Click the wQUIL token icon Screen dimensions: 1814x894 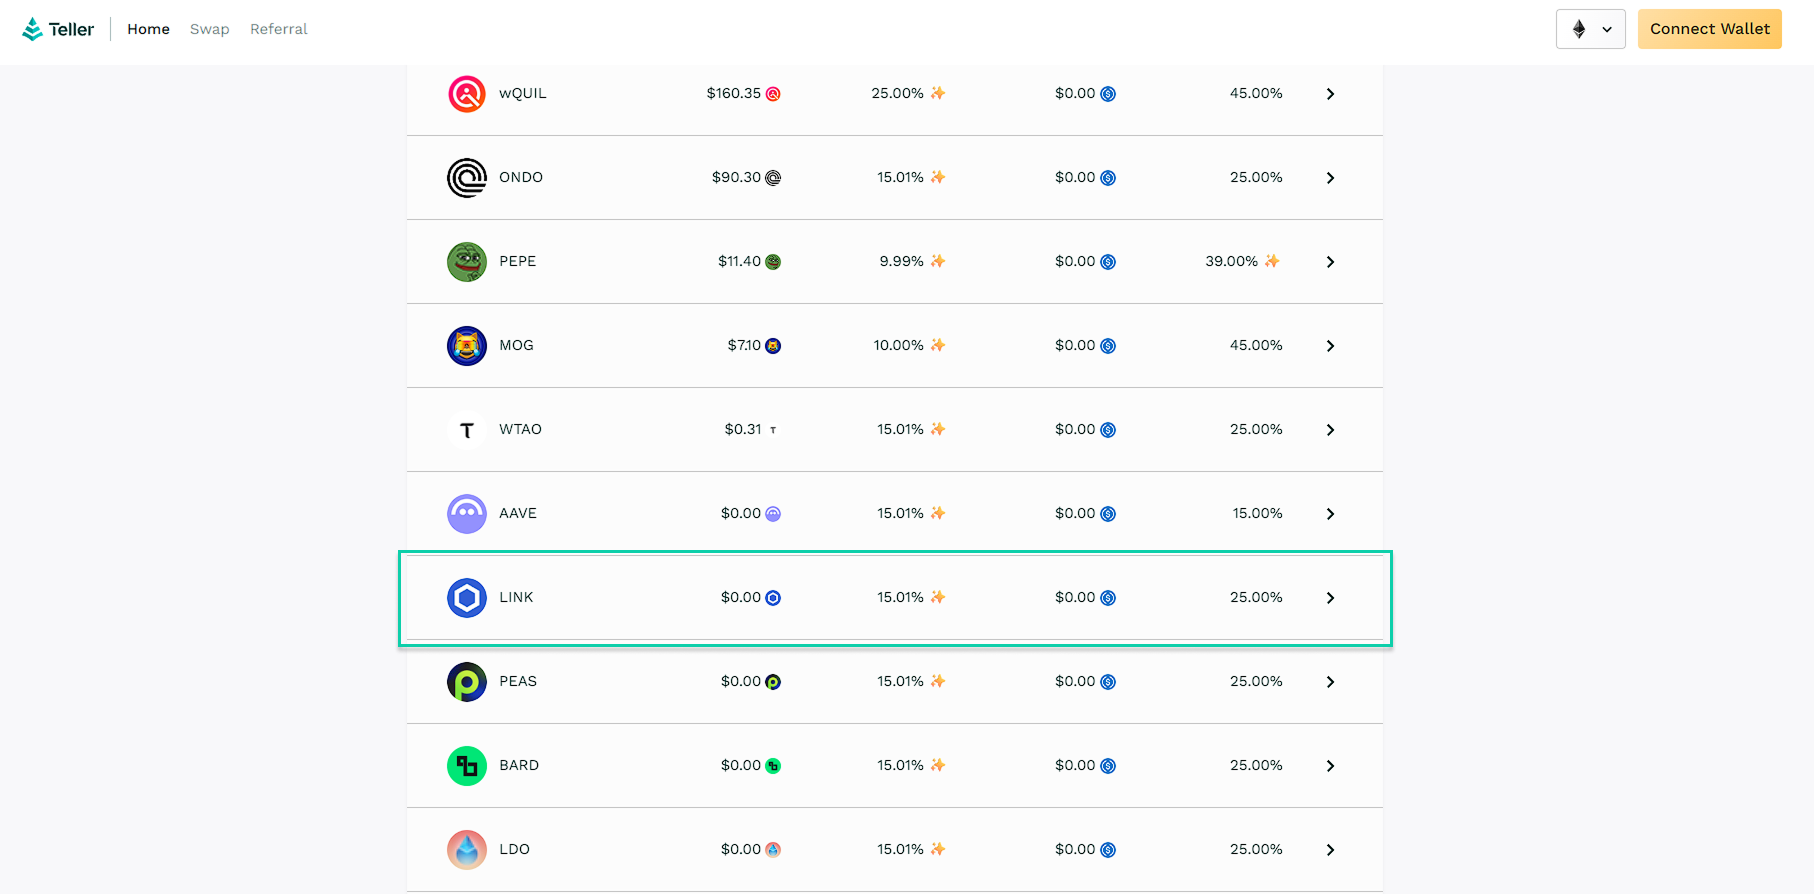pos(466,94)
